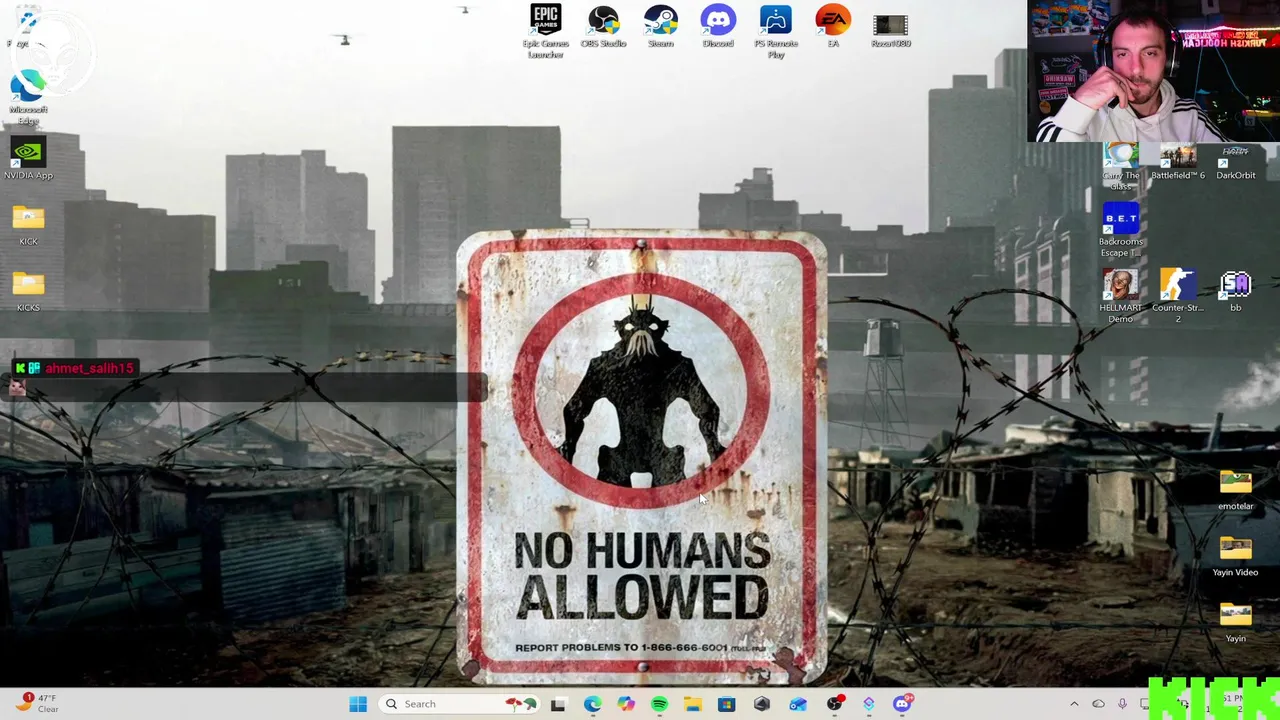
Task: Launch the PS Remote Play shortcut
Action: 776,31
